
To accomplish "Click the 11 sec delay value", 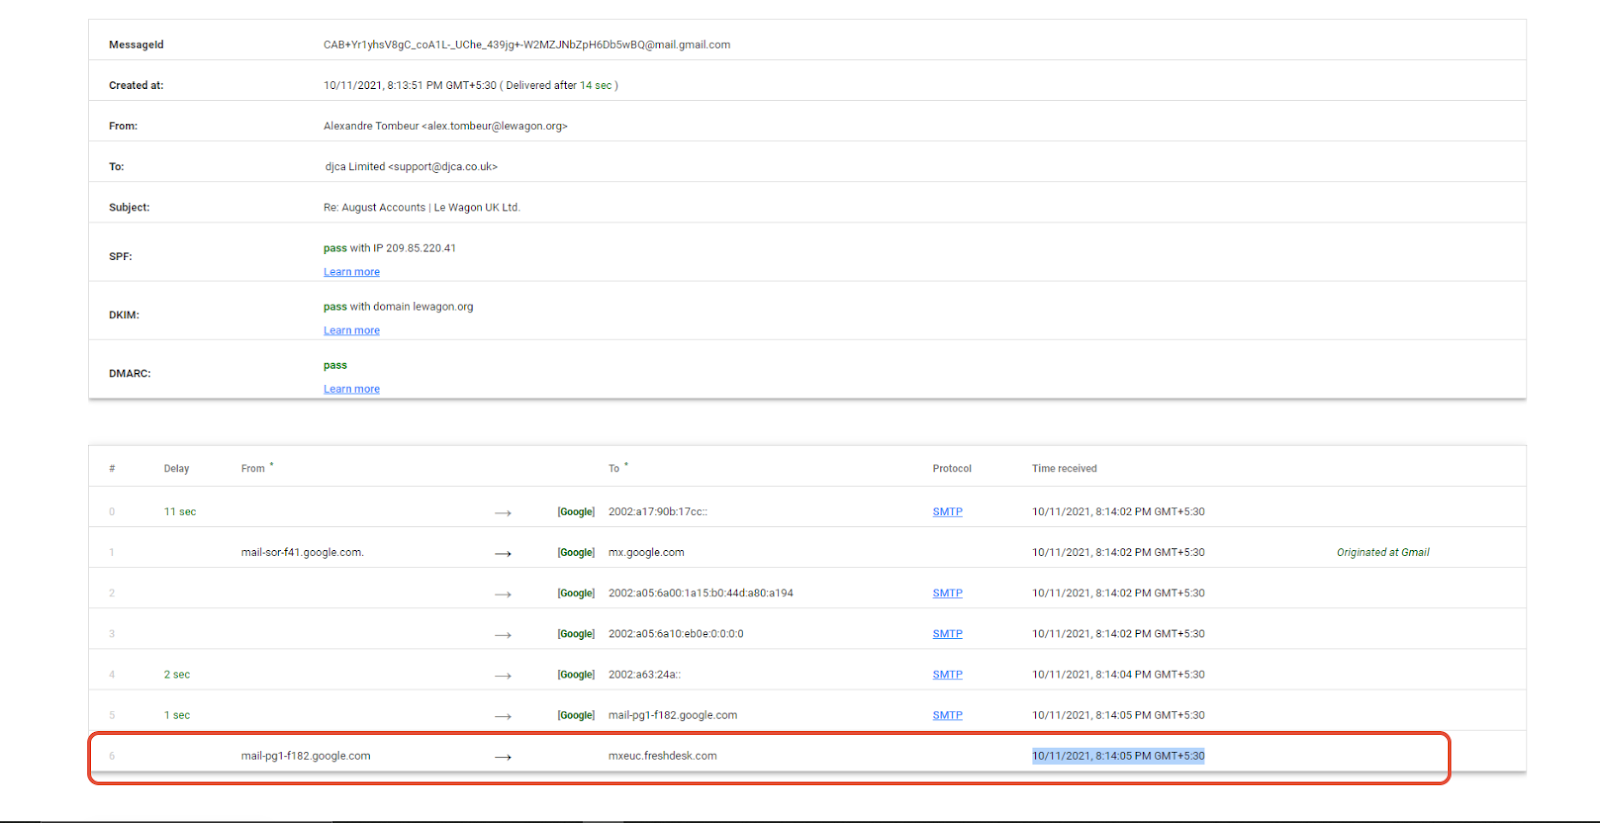I will (x=180, y=512).
